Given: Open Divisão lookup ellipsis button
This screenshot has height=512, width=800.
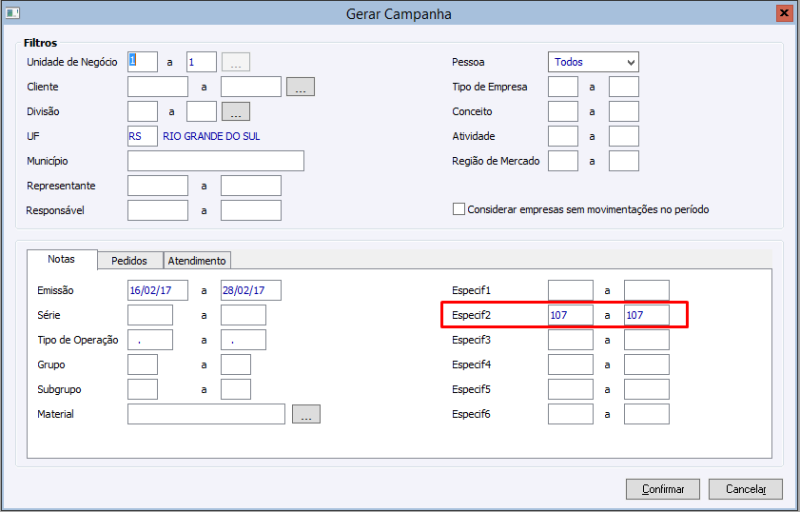Looking at the screenshot, I should point(236,112).
